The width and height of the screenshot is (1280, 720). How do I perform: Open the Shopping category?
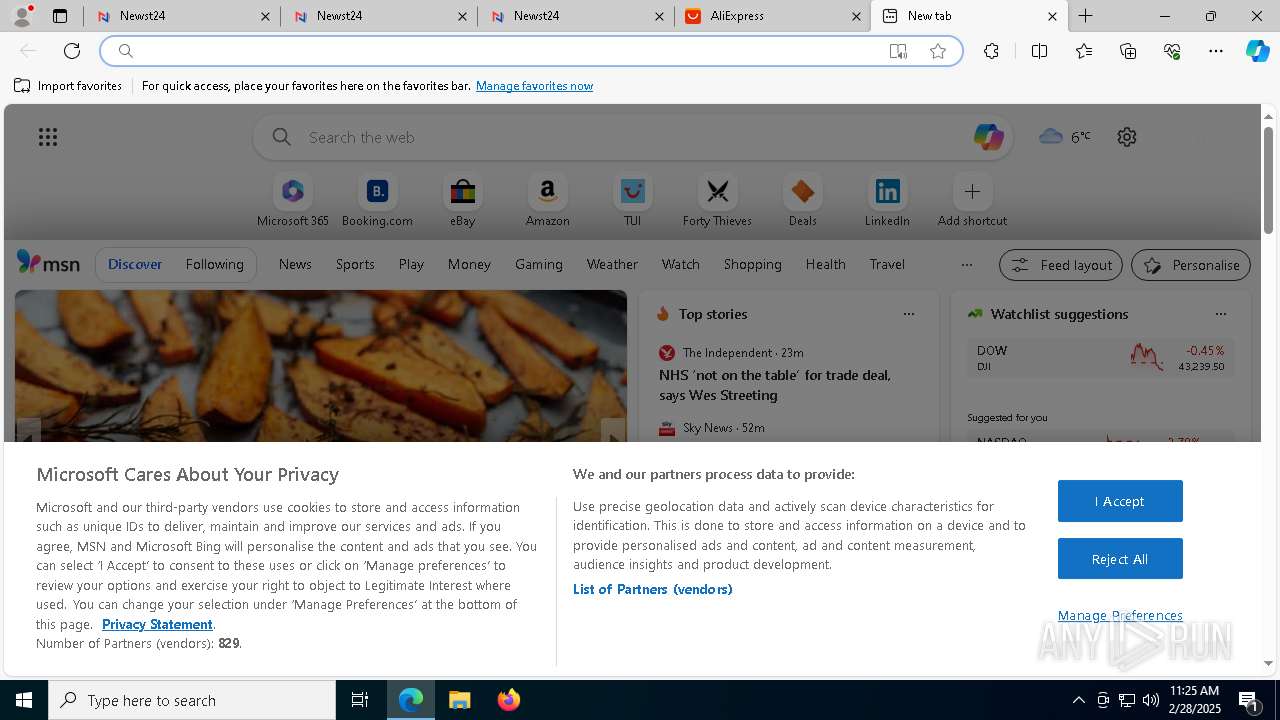[753, 264]
